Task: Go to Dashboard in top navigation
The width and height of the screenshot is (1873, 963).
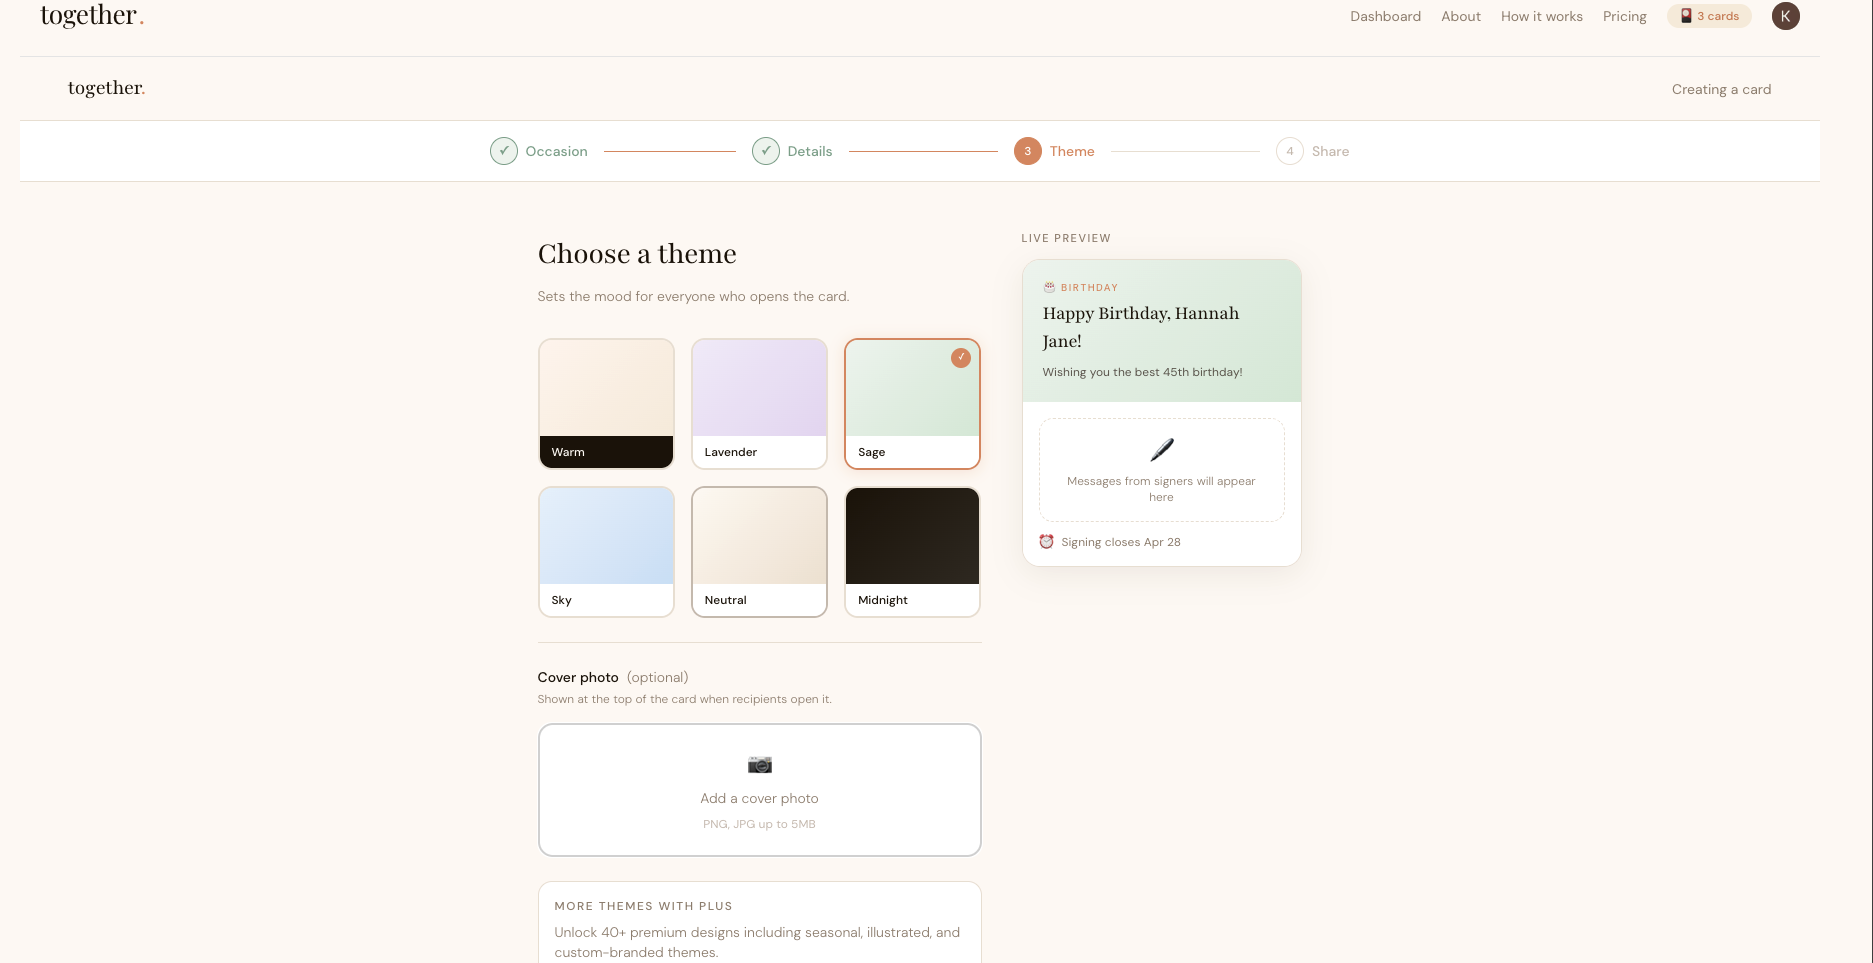Action: (1385, 16)
